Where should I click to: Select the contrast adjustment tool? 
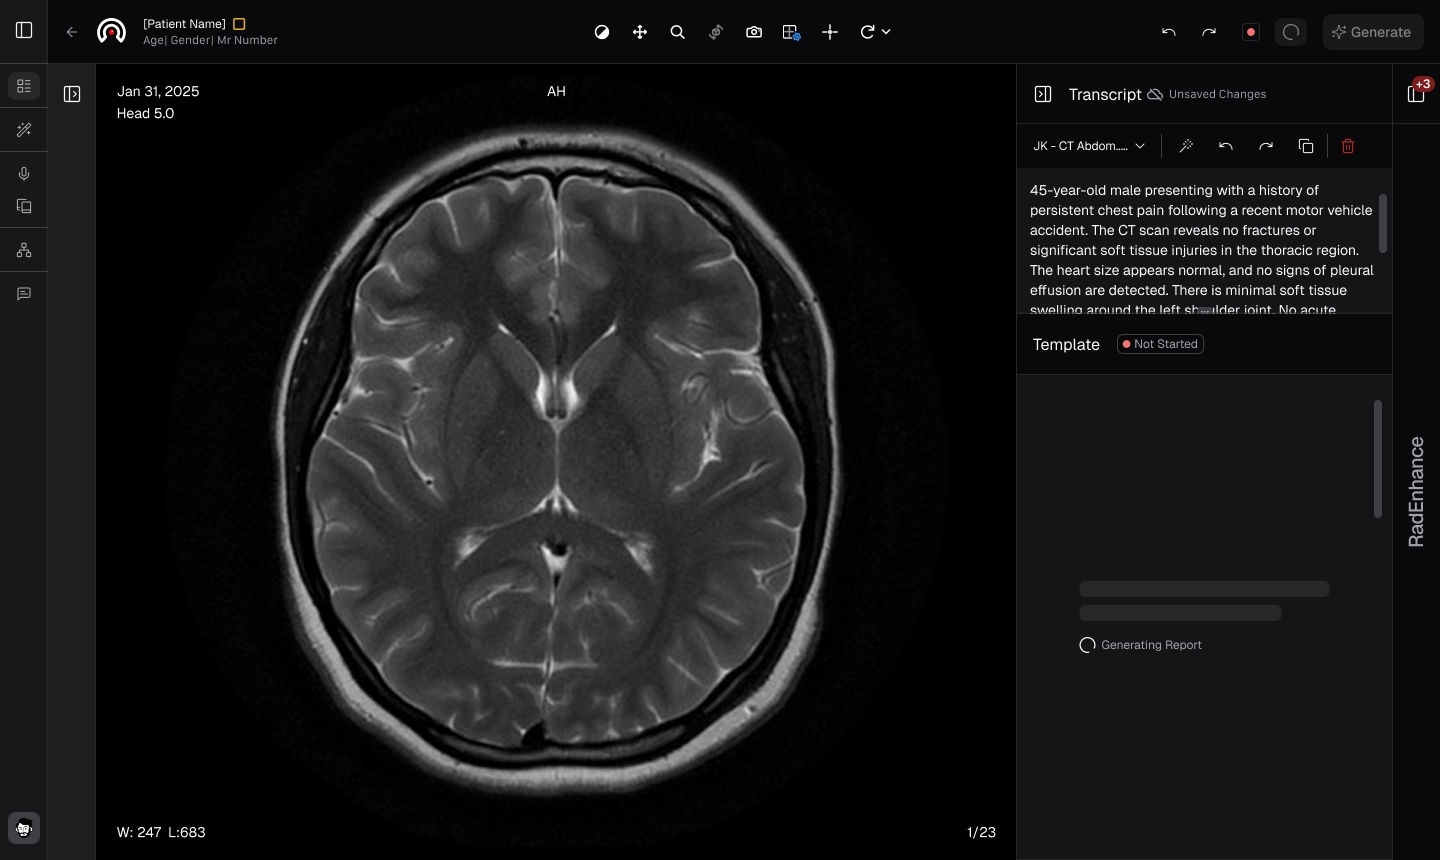click(x=602, y=32)
